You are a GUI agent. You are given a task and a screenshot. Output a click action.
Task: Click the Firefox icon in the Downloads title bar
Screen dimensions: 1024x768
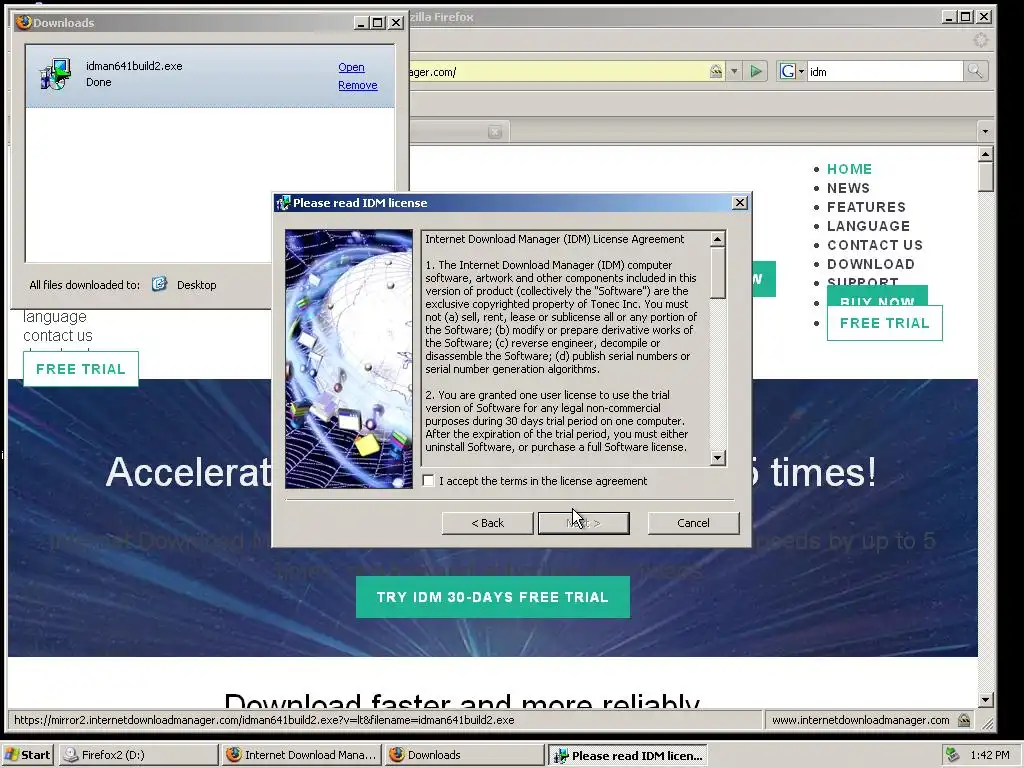(24, 22)
